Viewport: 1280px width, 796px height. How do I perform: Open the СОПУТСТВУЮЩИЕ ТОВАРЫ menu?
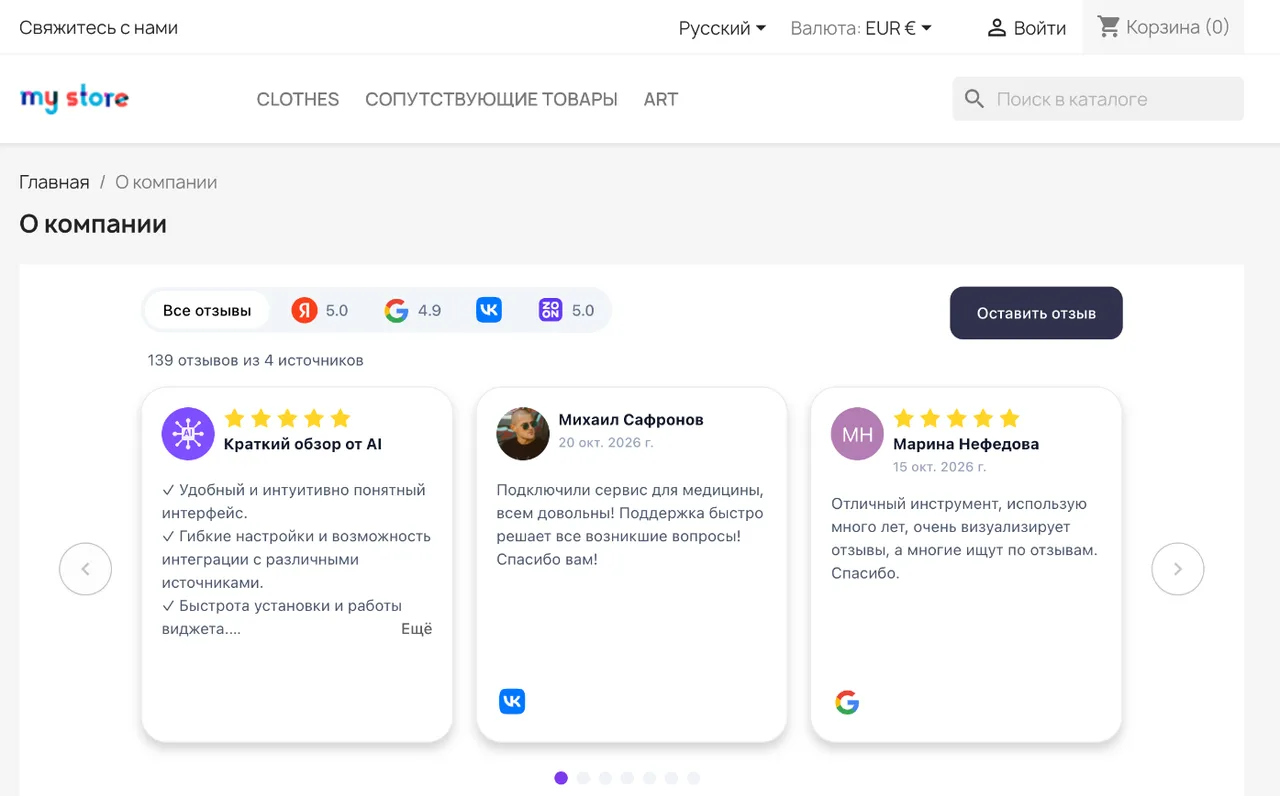coord(491,99)
